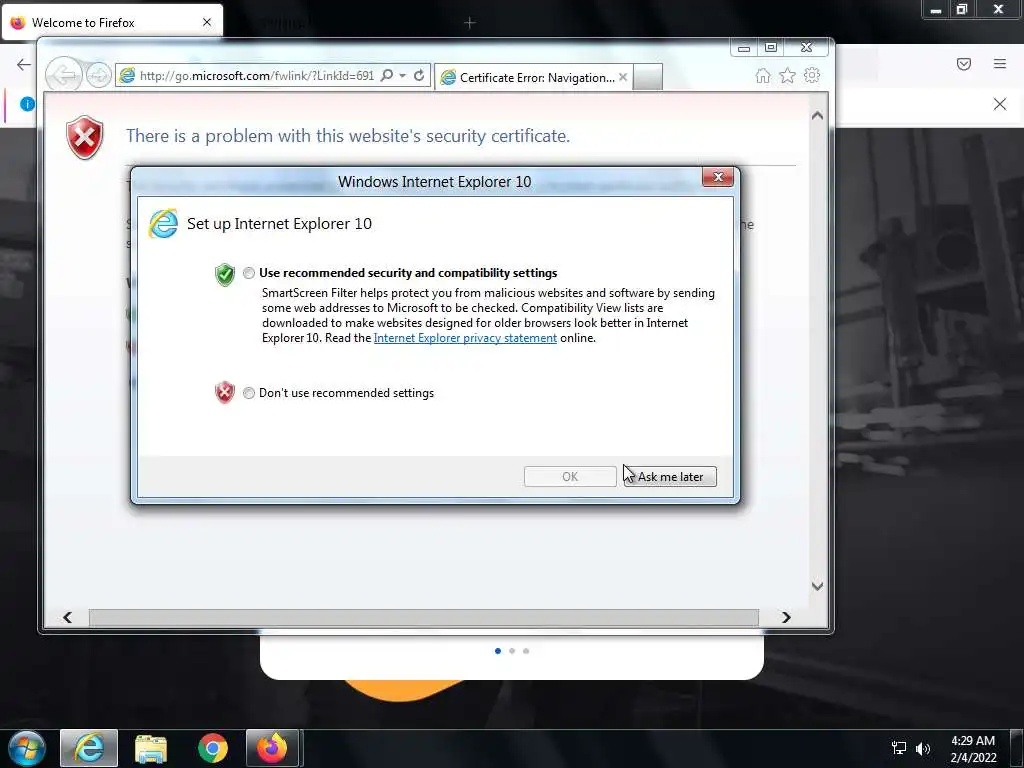This screenshot has height=768, width=1024.
Task: Close the Certificate Error tab in IE
Action: [x=623, y=77]
